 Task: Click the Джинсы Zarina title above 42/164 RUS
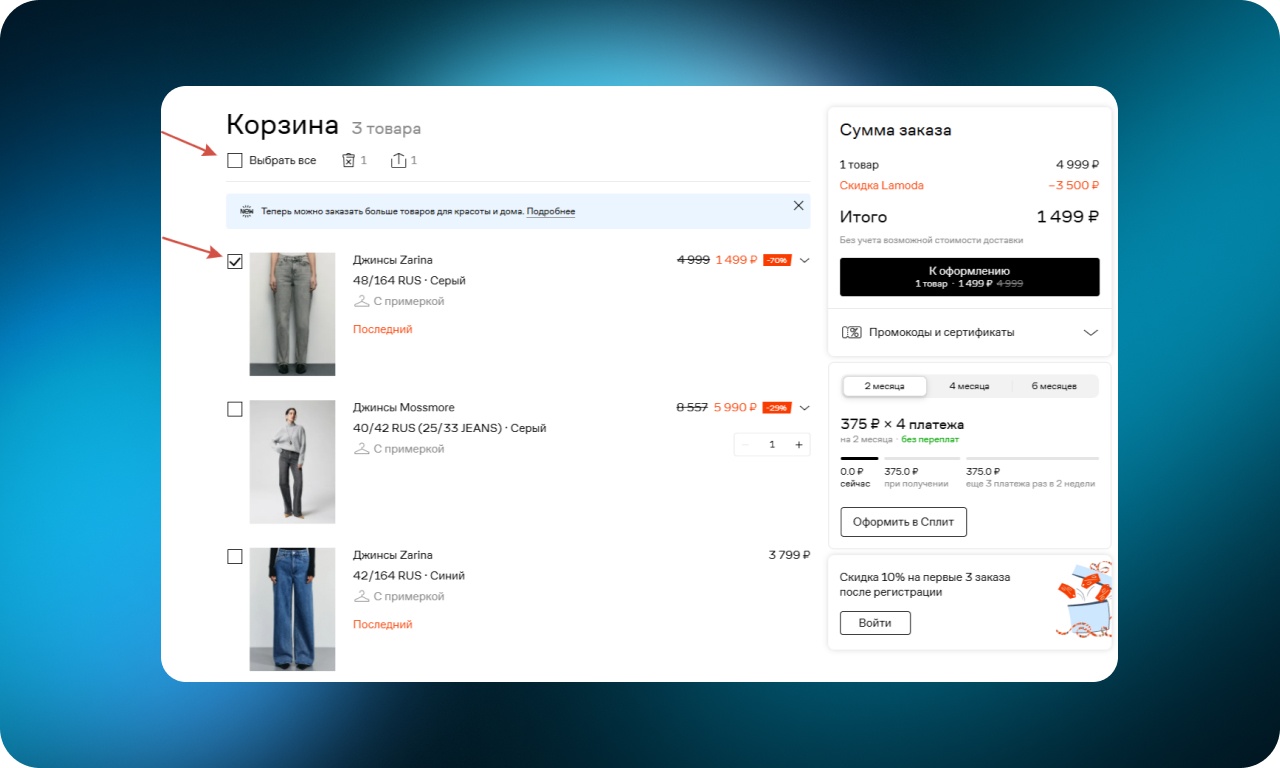[x=393, y=555]
